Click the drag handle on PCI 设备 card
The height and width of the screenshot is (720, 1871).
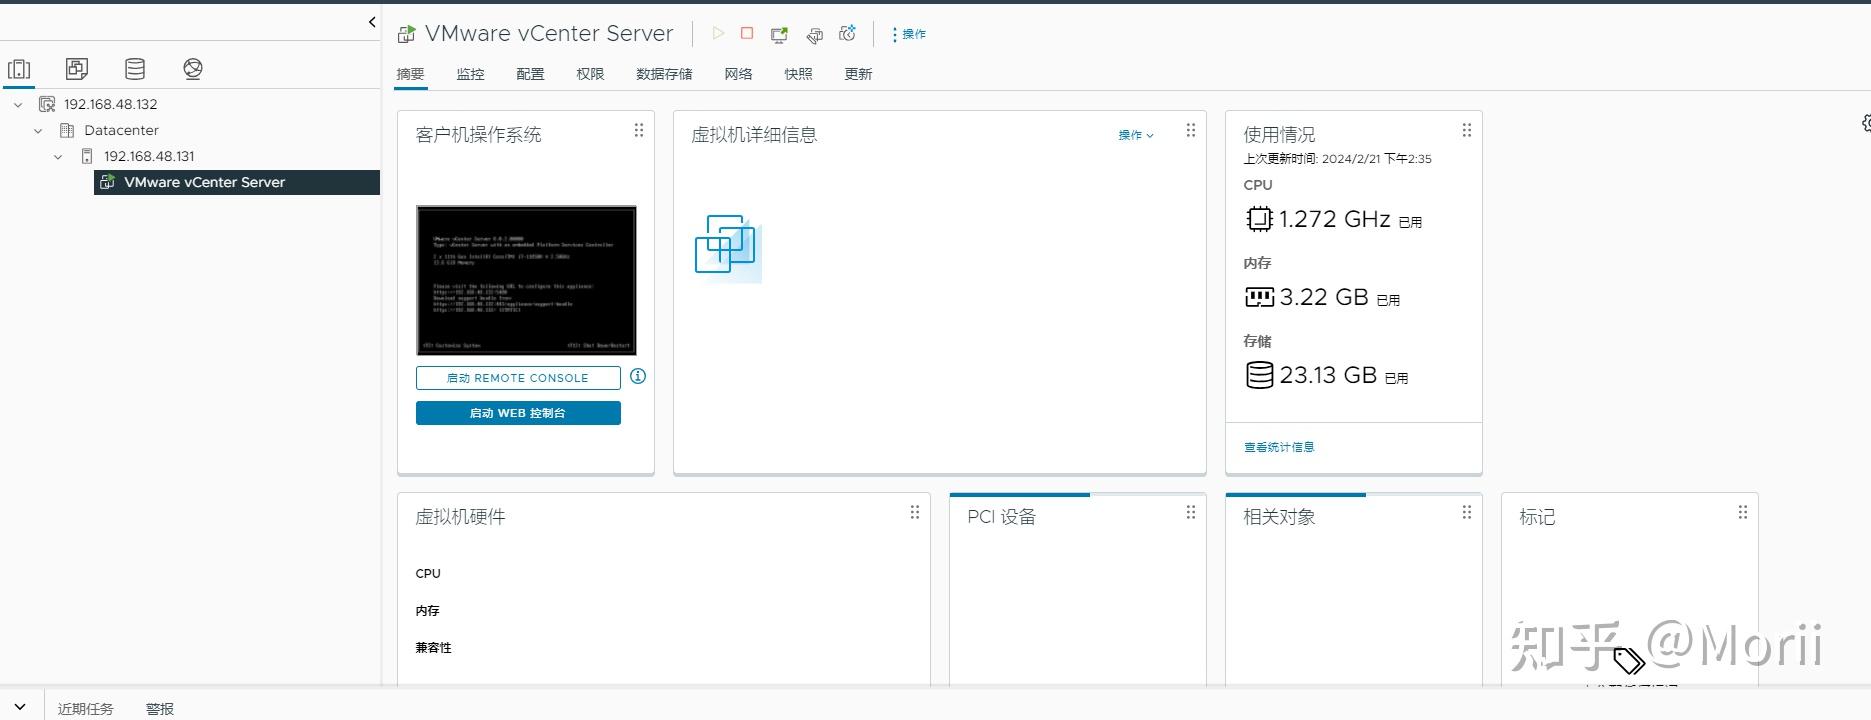pyautogui.click(x=1191, y=513)
